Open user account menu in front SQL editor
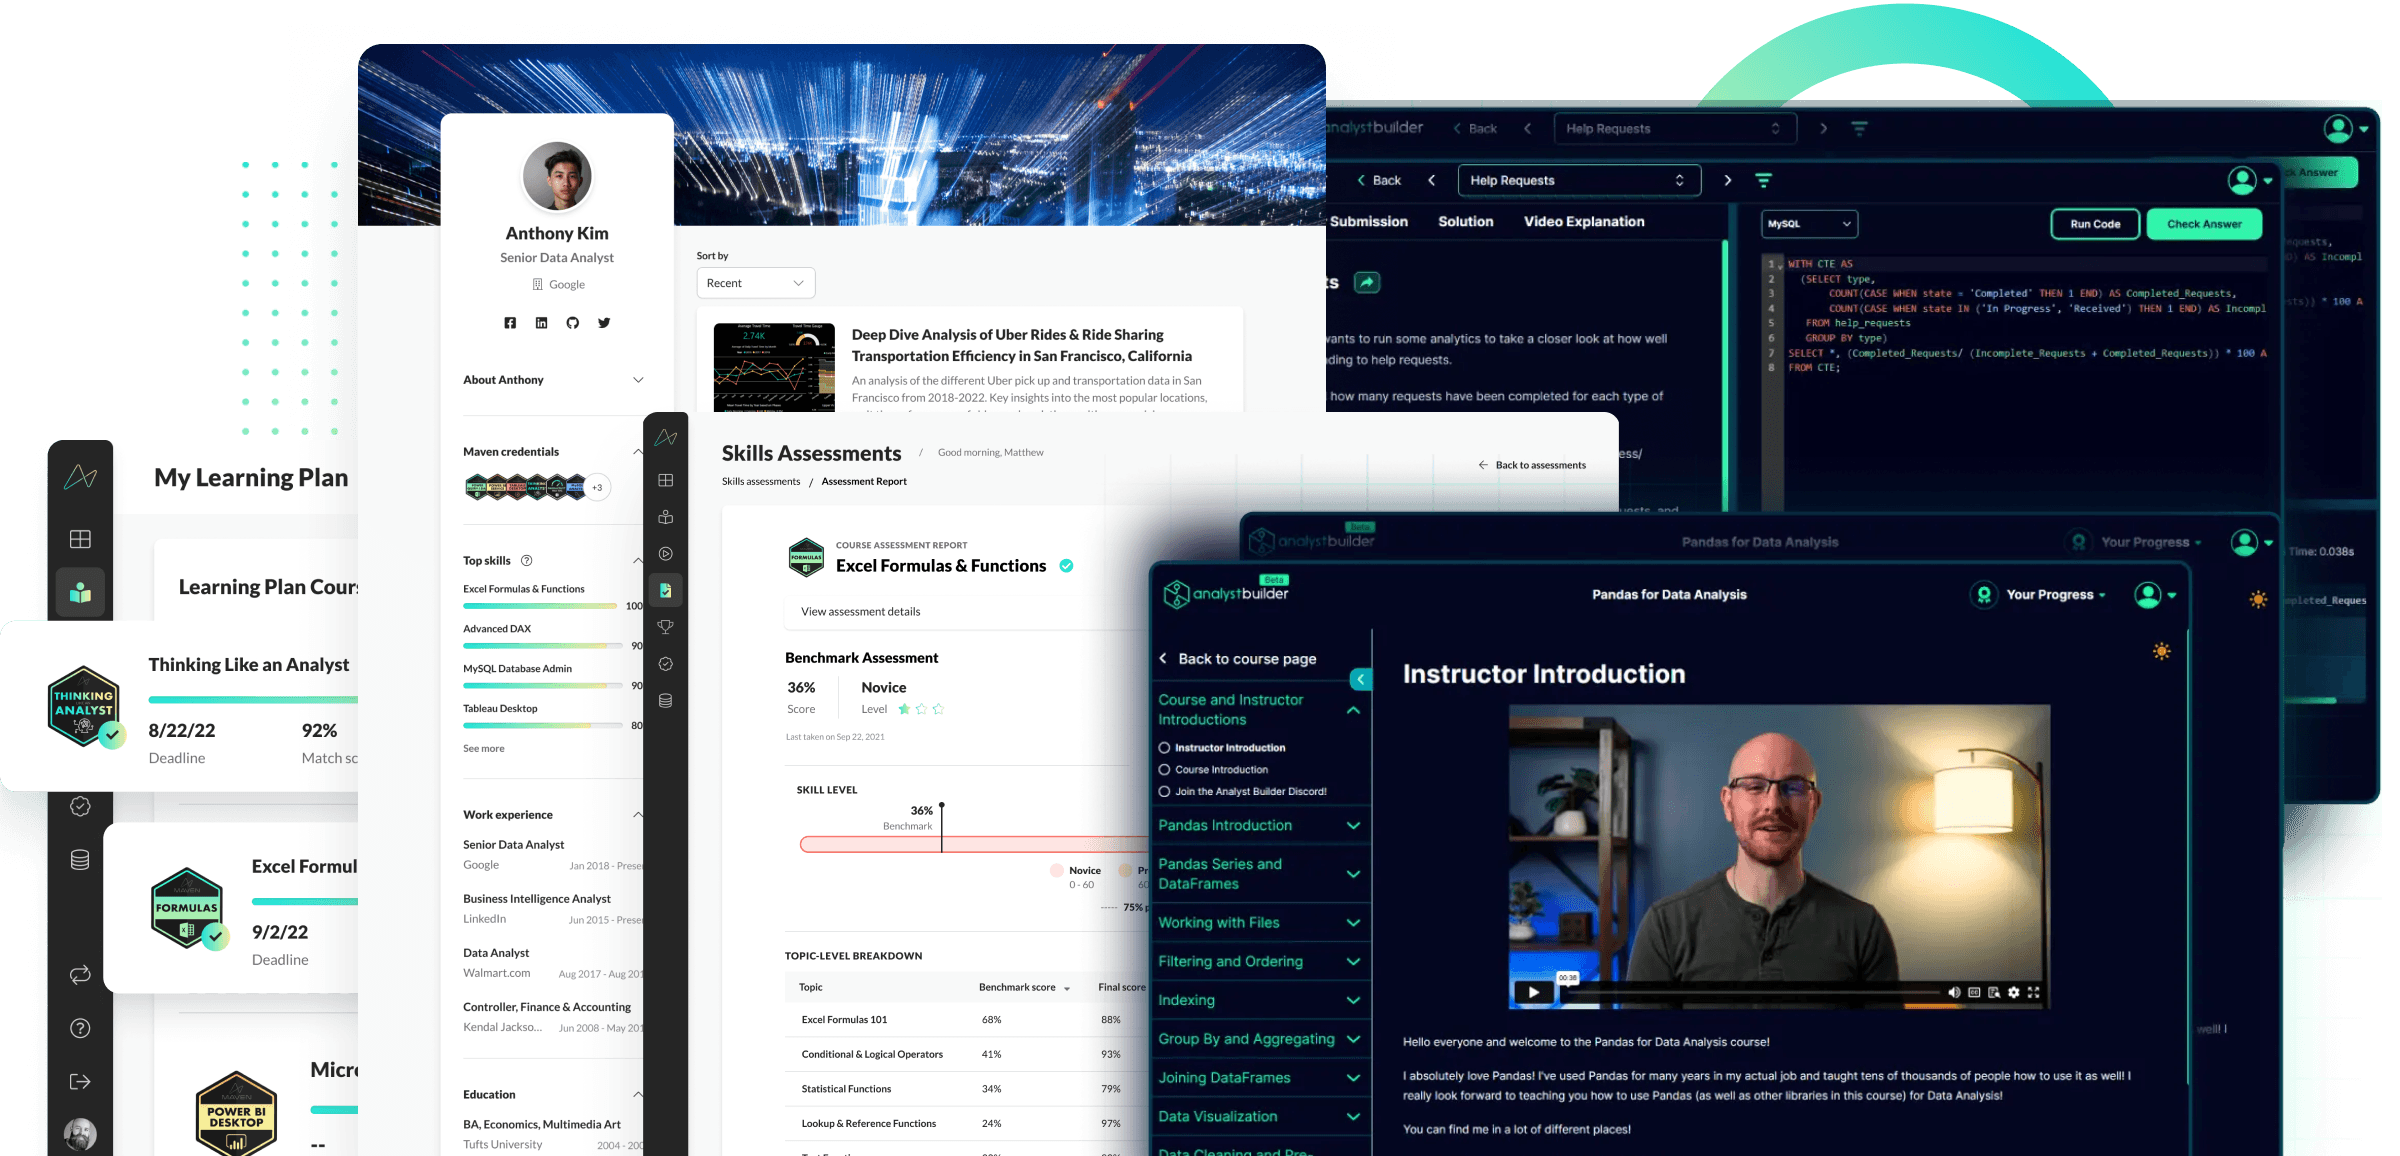Screen dimensions: 2400x1156 click(x=2250, y=181)
